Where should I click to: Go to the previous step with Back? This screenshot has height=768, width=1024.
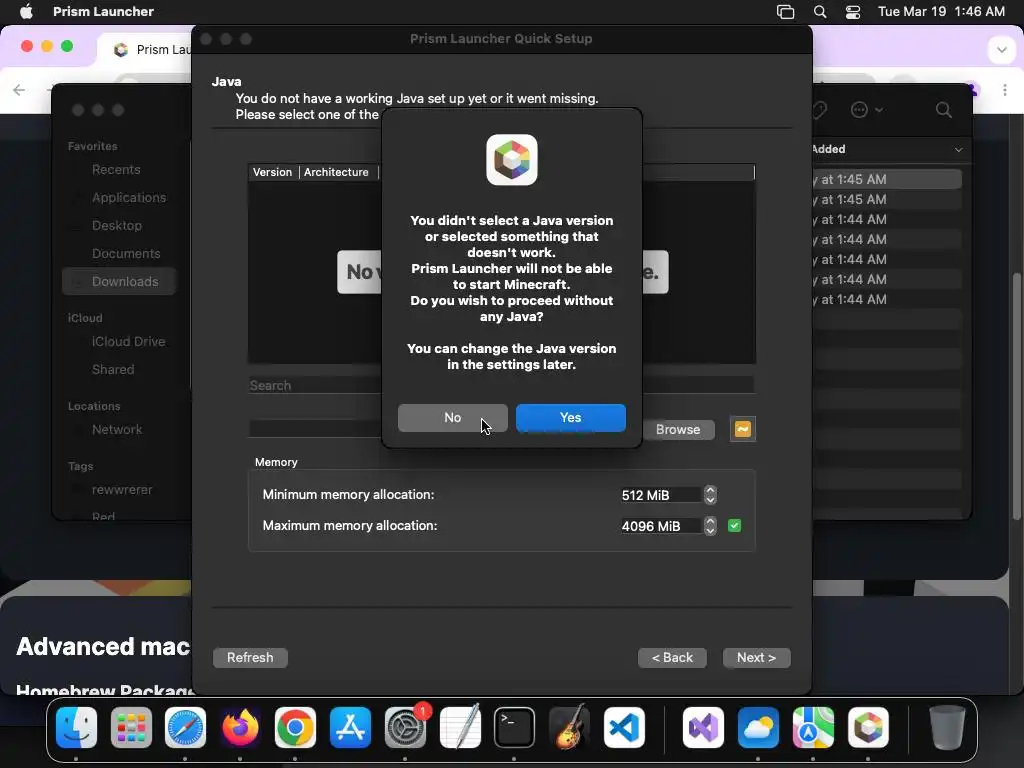tap(672, 657)
